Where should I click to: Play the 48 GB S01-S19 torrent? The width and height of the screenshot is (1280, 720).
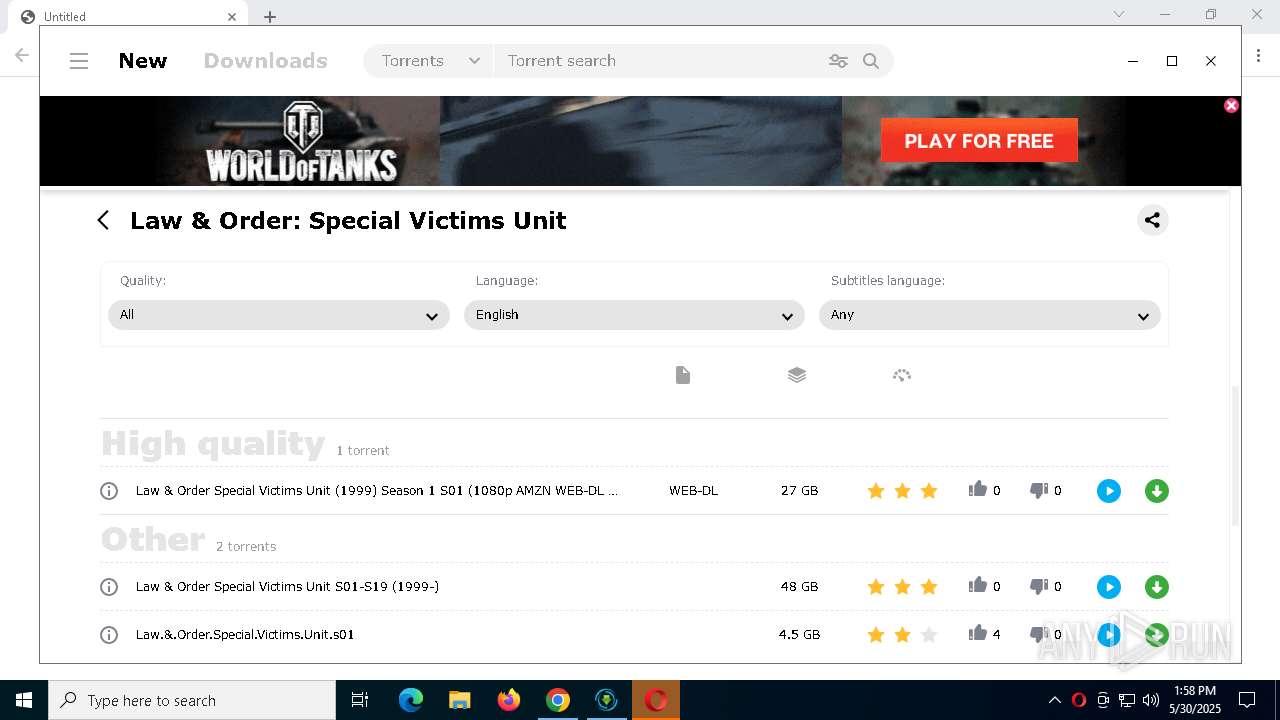1108,587
